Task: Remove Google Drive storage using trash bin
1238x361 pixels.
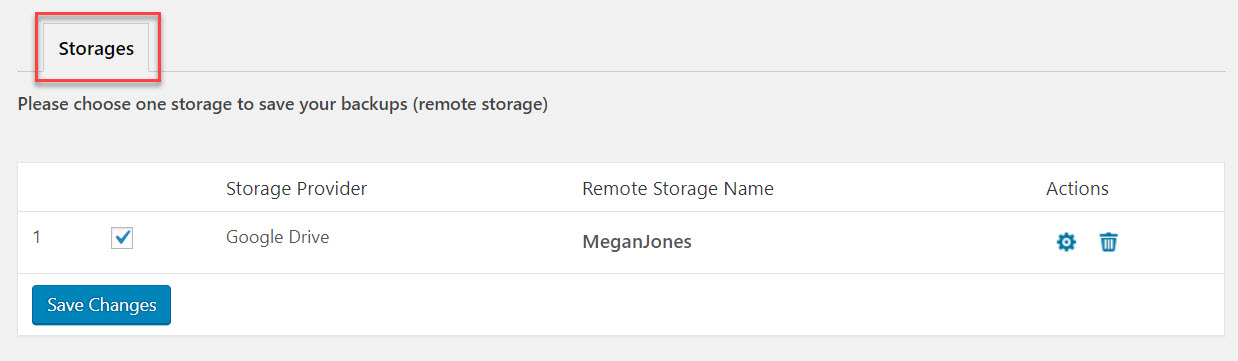Action: [x=1108, y=242]
